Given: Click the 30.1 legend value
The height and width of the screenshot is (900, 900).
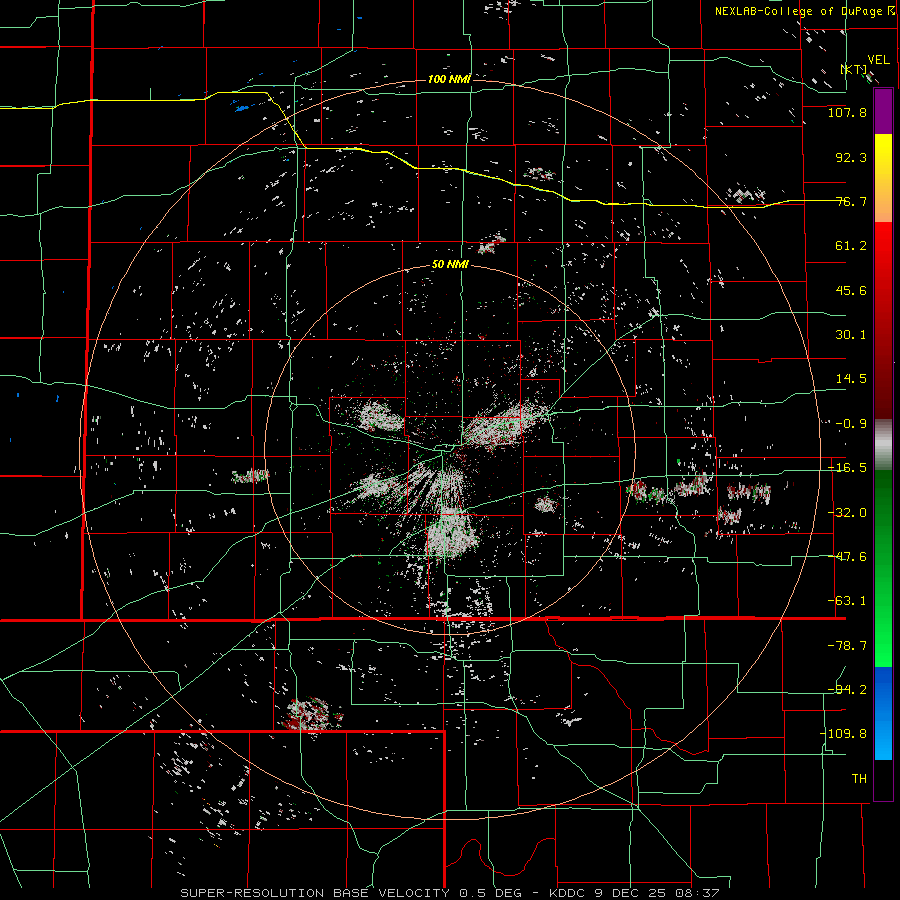Looking at the screenshot, I should tap(851, 335).
